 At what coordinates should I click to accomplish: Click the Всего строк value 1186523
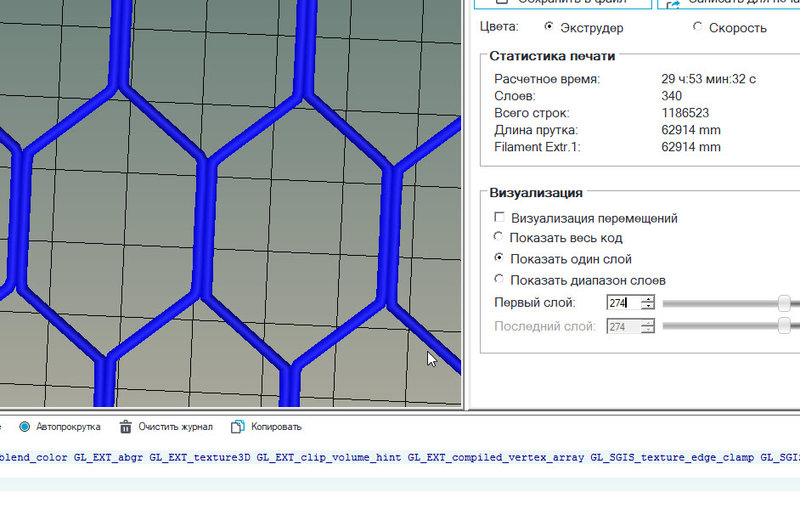[685, 113]
